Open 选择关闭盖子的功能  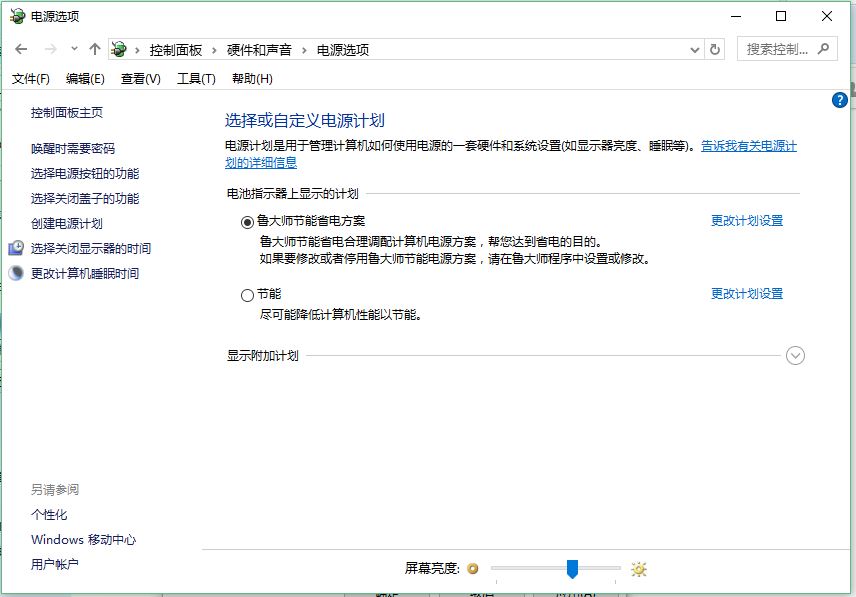[85, 199]
